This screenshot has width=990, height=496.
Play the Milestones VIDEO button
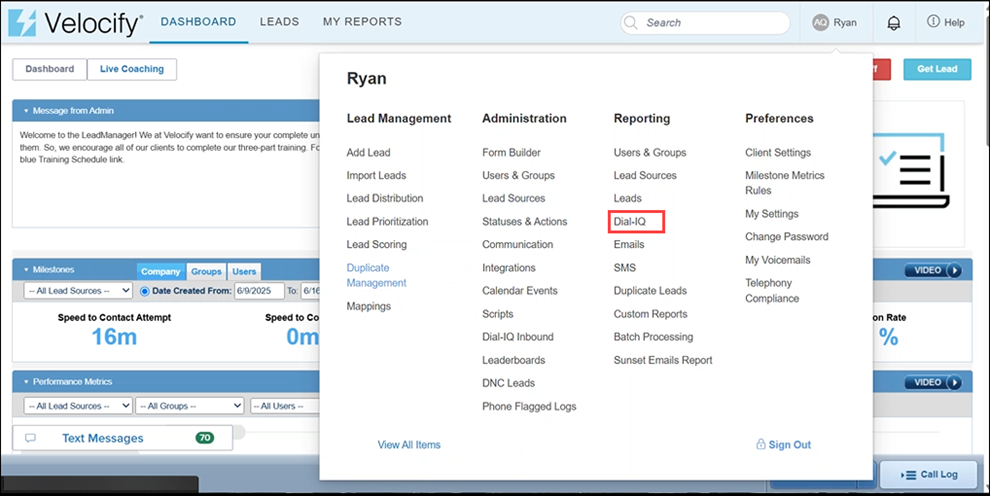click(x=933, y=270)
